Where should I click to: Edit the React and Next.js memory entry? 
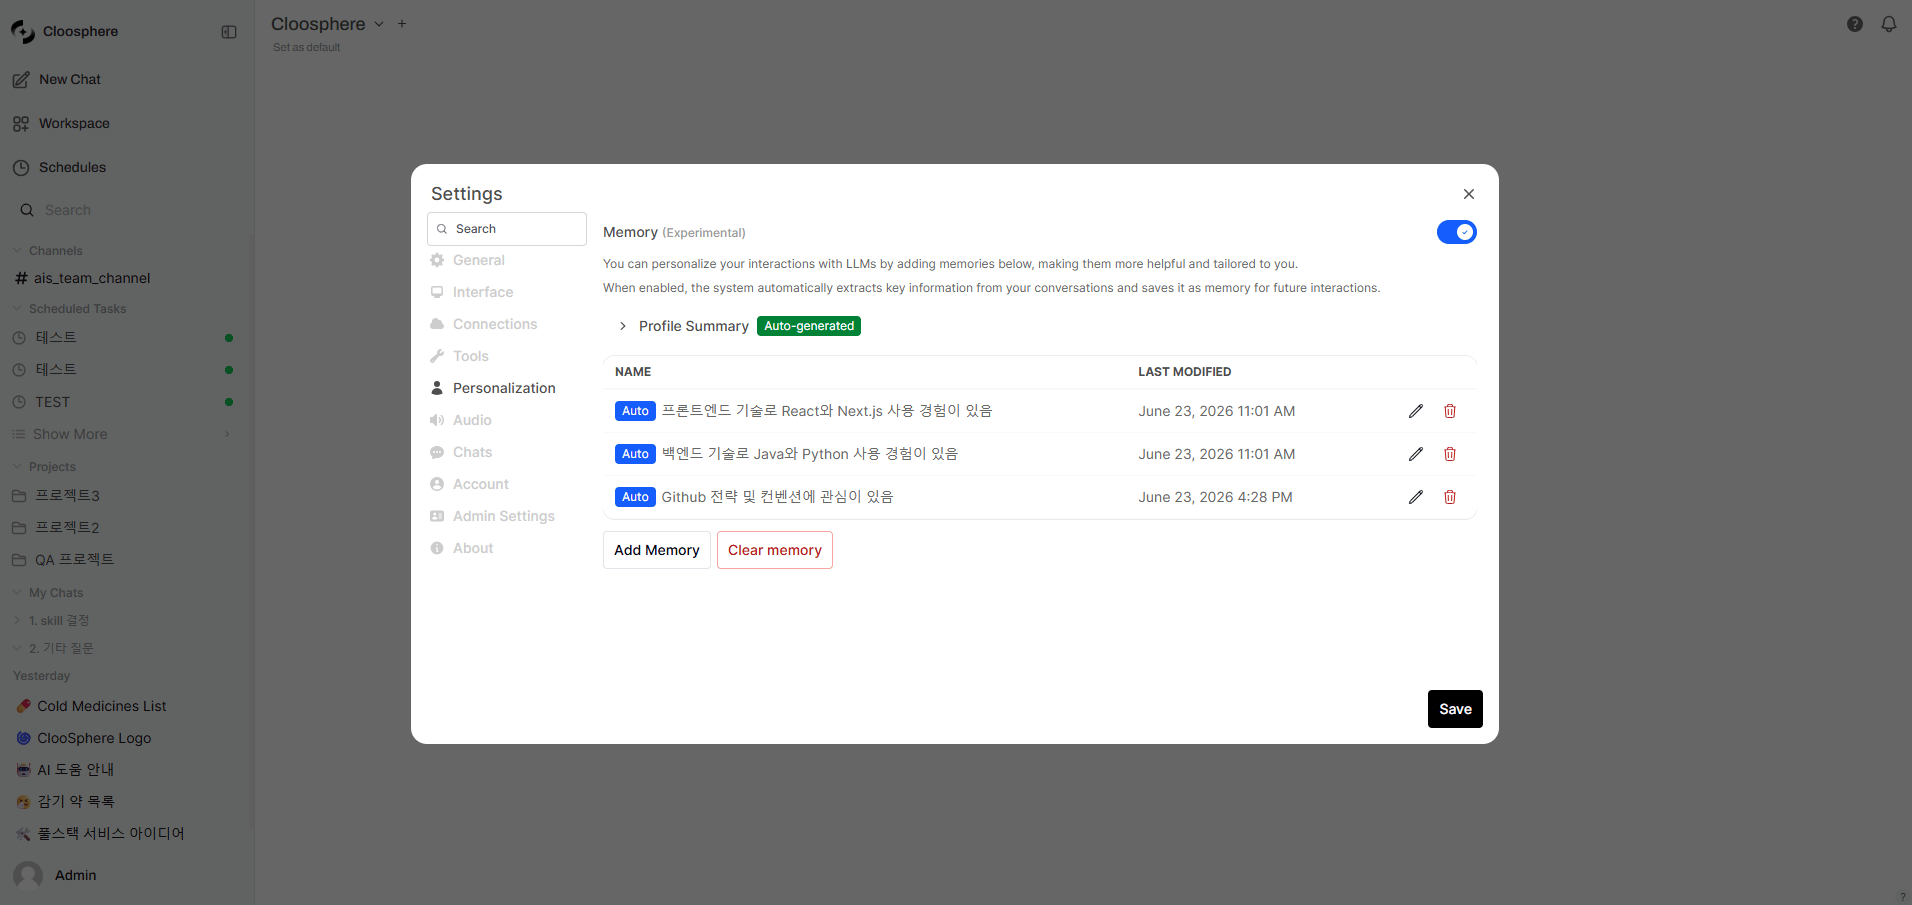pyautogui.click(x=1416, y=411)
